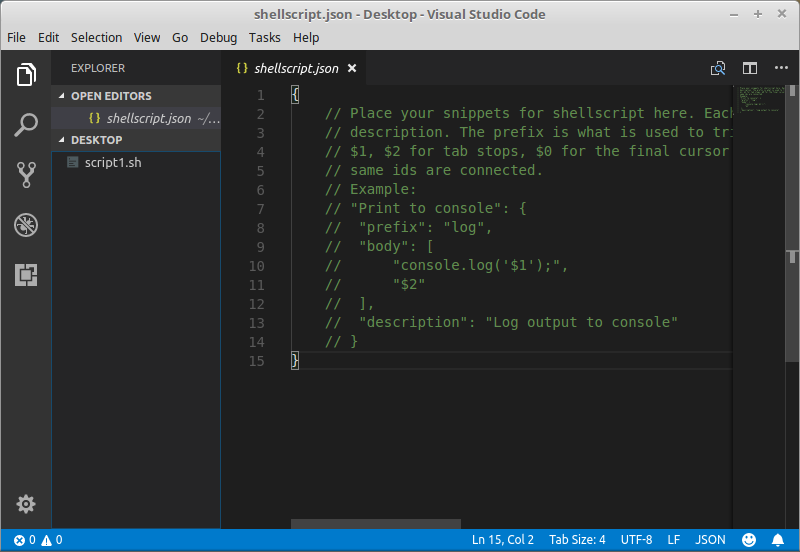Click the horizontal editor scrollbar
This screenshot has height=552, width=800.
tap(375, 523)
